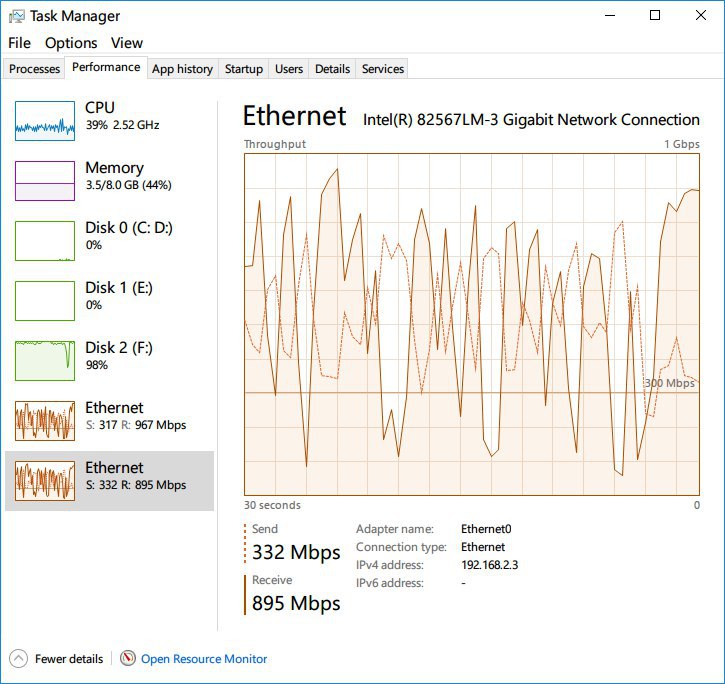Open the View menu
This screenshot has height=684, width=725.
point(127,43)
